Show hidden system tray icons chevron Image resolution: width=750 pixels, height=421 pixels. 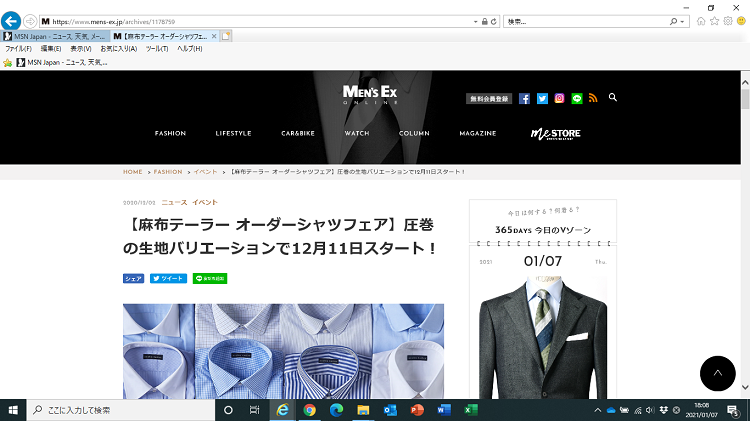(x=597, y=410)
